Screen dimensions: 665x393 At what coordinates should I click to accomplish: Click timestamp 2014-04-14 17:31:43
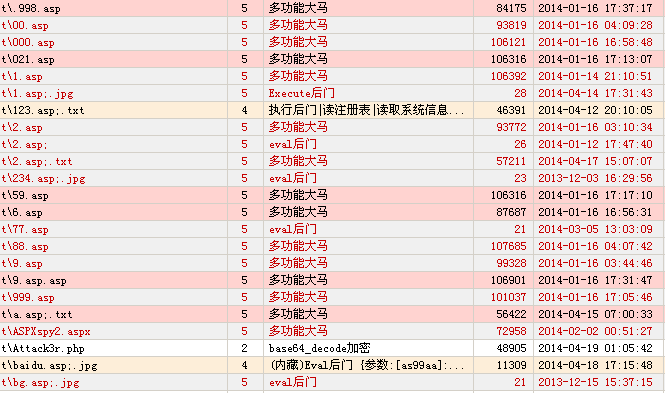click(x=595, y=93)
